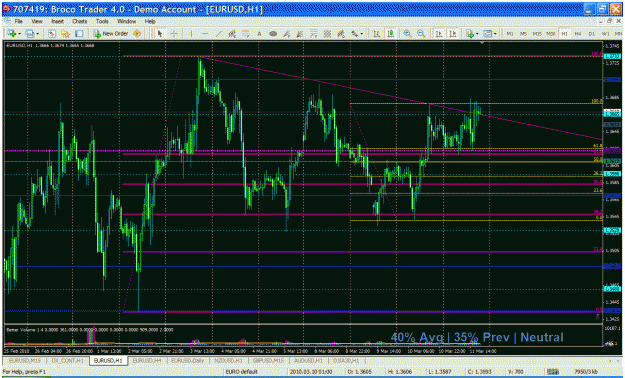Switch timeframe to H4
The image size is (625, 378).
tap(578, 34)
